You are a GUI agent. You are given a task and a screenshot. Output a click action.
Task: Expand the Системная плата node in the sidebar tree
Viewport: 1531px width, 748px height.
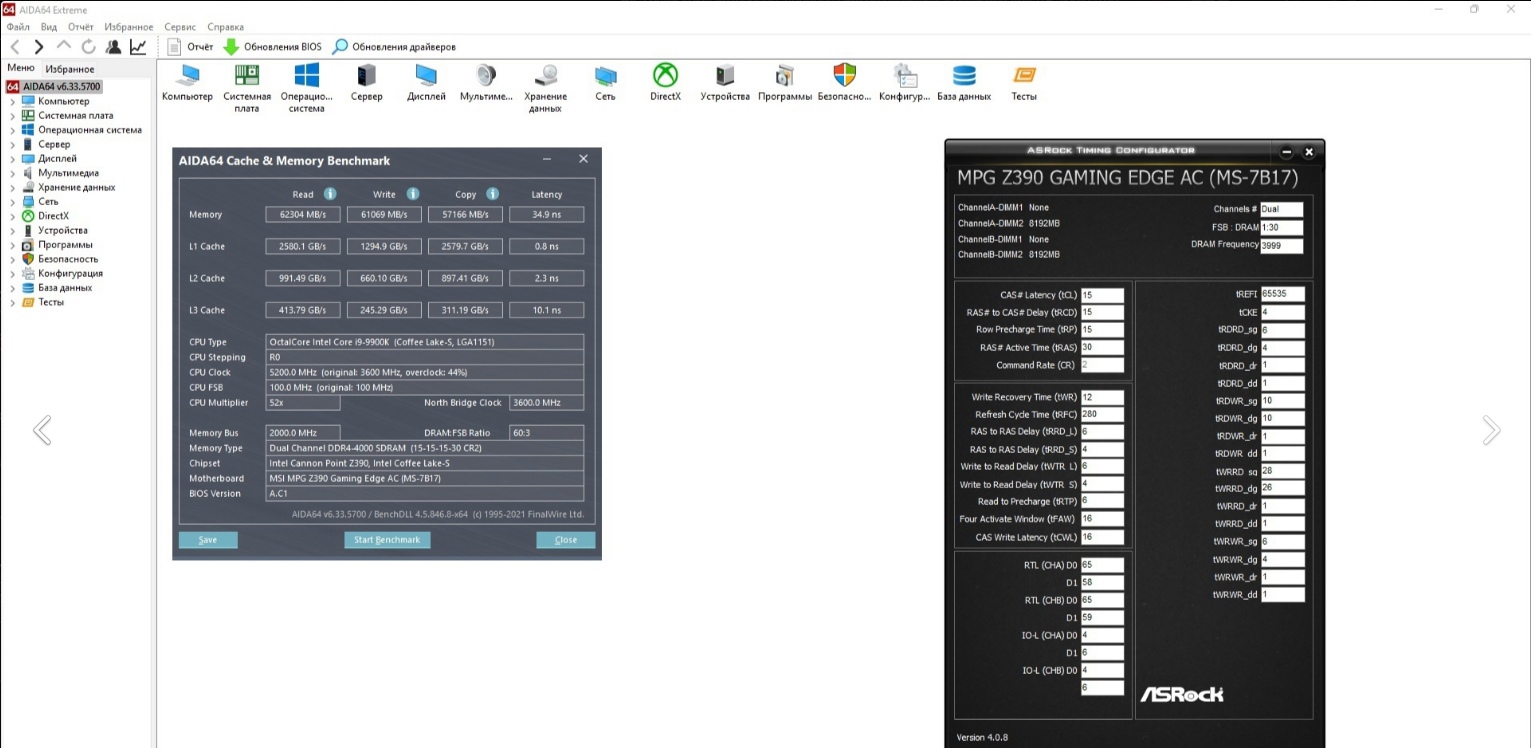click(13, 116)
